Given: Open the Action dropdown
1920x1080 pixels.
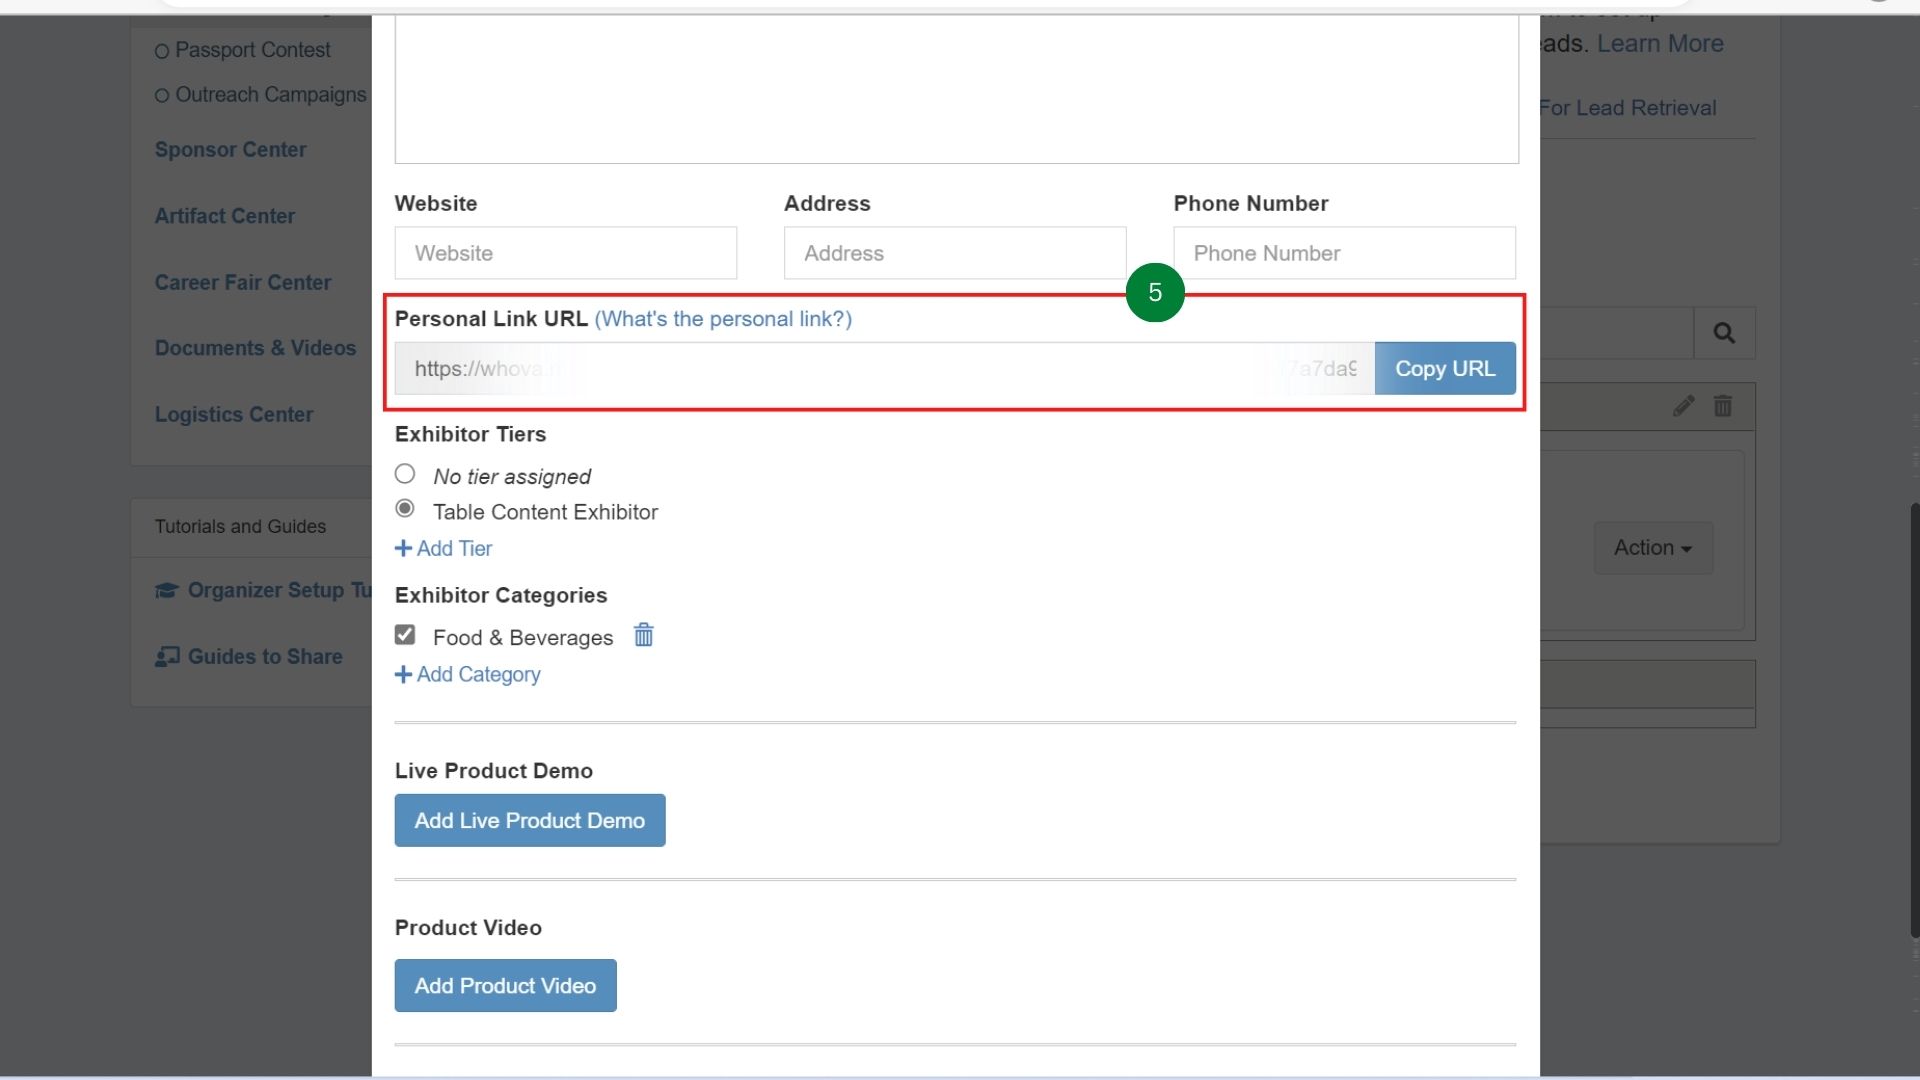Looking at the screenshot, I should pos(1652,548).
